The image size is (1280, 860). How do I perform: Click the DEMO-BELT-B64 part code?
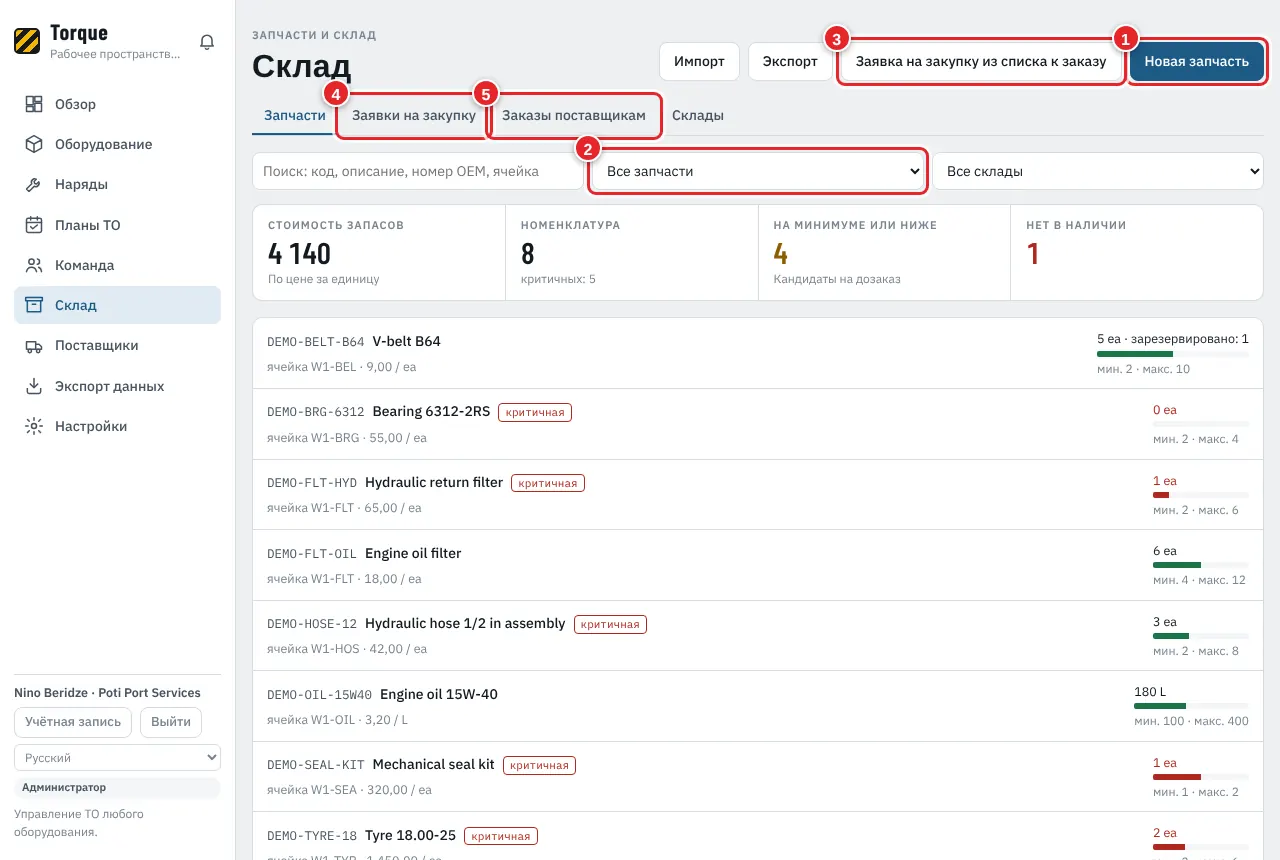point(316,342)
